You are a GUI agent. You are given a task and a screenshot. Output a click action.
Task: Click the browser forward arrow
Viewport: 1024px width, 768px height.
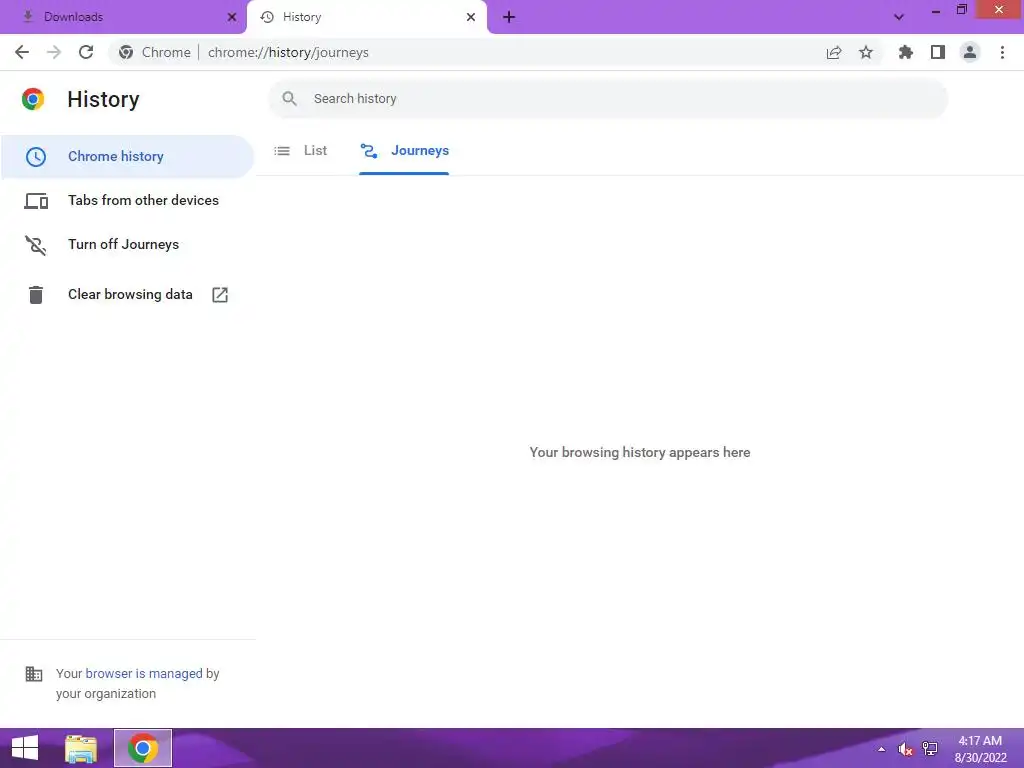(x=54, y=52)
